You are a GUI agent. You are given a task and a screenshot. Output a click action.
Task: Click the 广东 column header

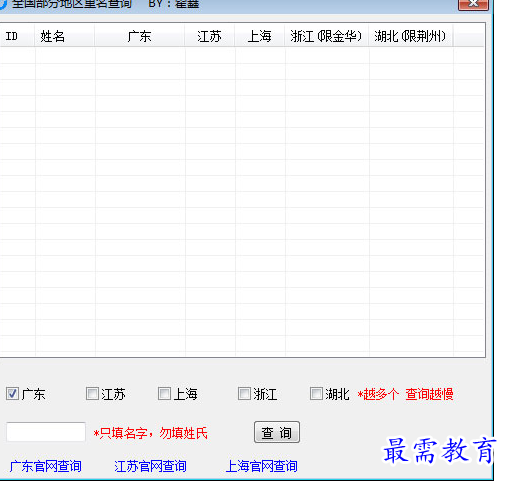click(x=140, y=36)
